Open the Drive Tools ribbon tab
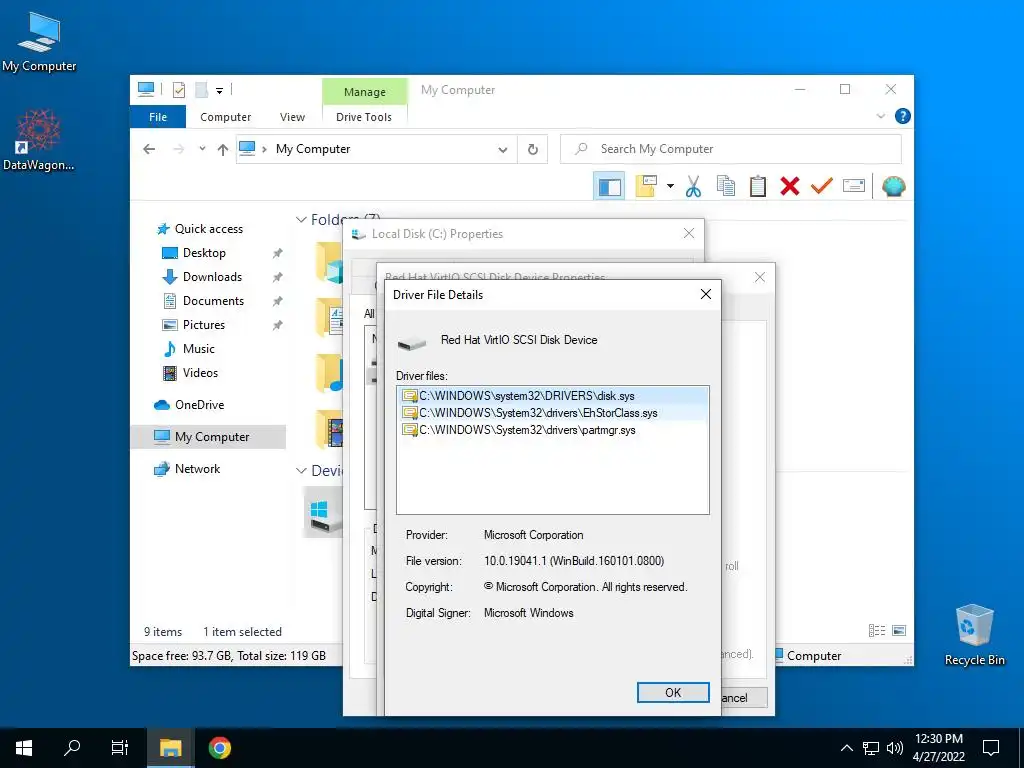This screenshot has height=768, width=1024. click(364, 117)
